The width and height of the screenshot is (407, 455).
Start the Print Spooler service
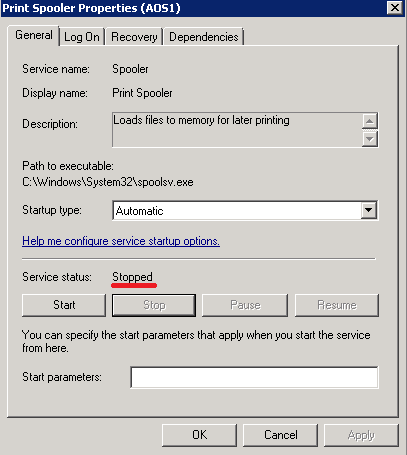[64, 305]
